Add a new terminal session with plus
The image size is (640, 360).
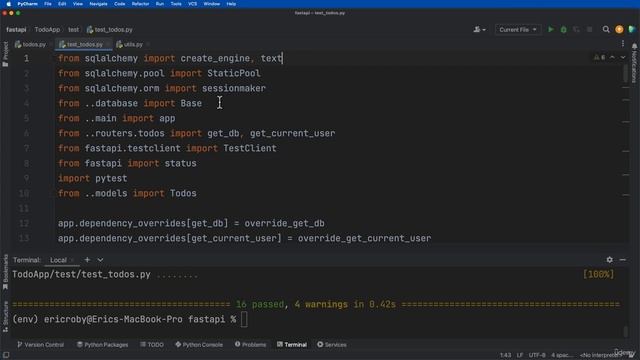(87, 260)
